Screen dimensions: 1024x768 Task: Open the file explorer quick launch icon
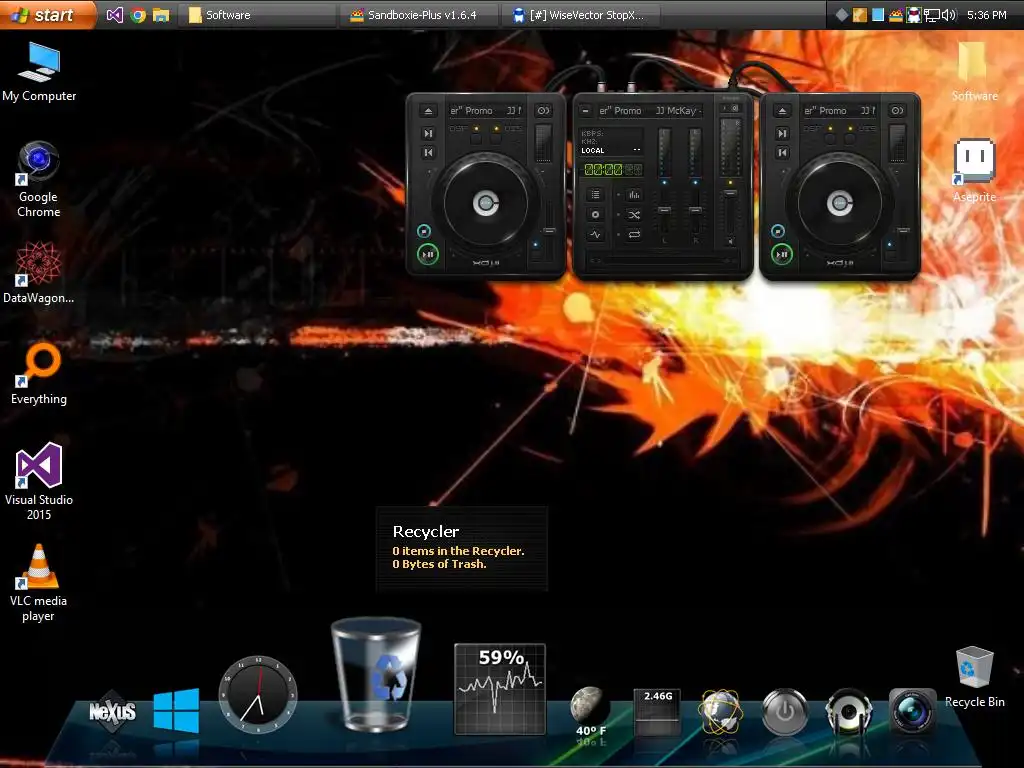(x=161, y=14)
